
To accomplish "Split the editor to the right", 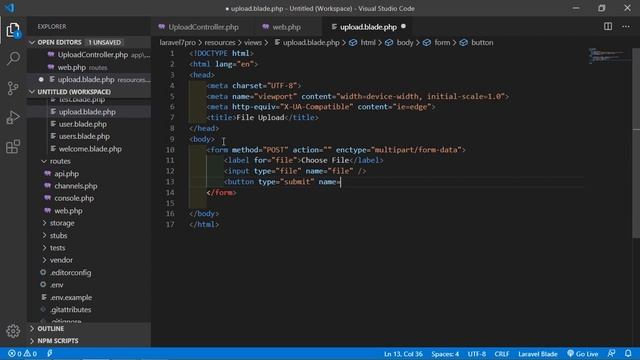I will click(608, 27).
